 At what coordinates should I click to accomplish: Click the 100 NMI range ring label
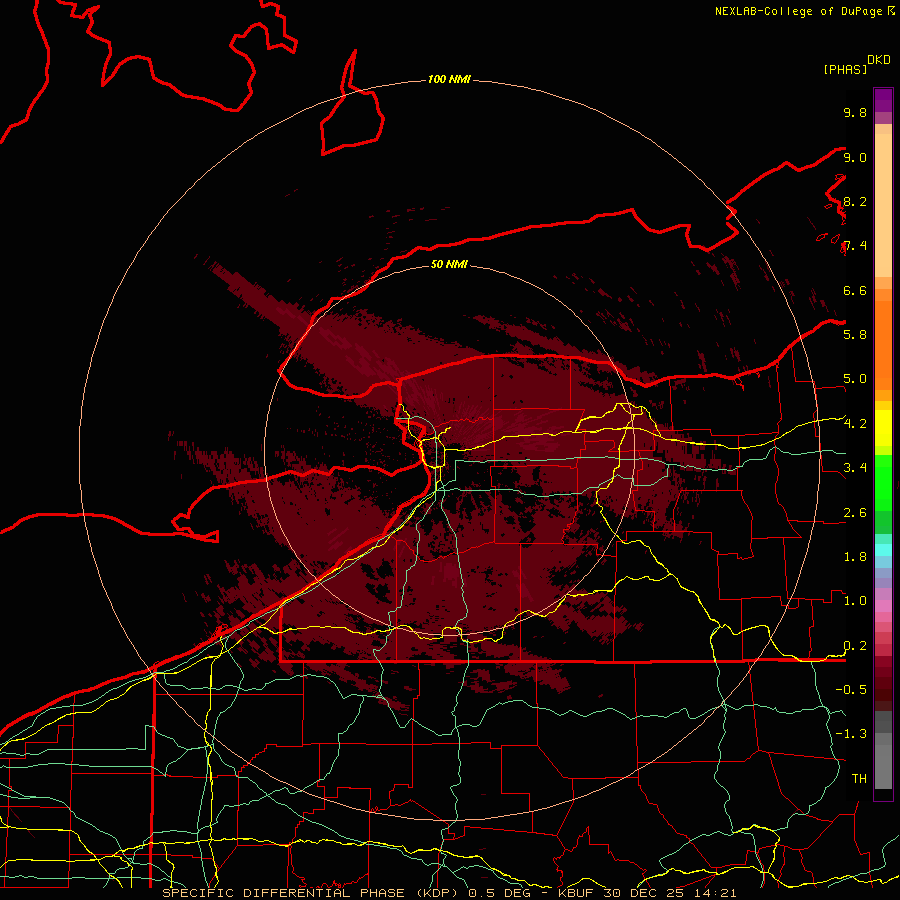449,79
